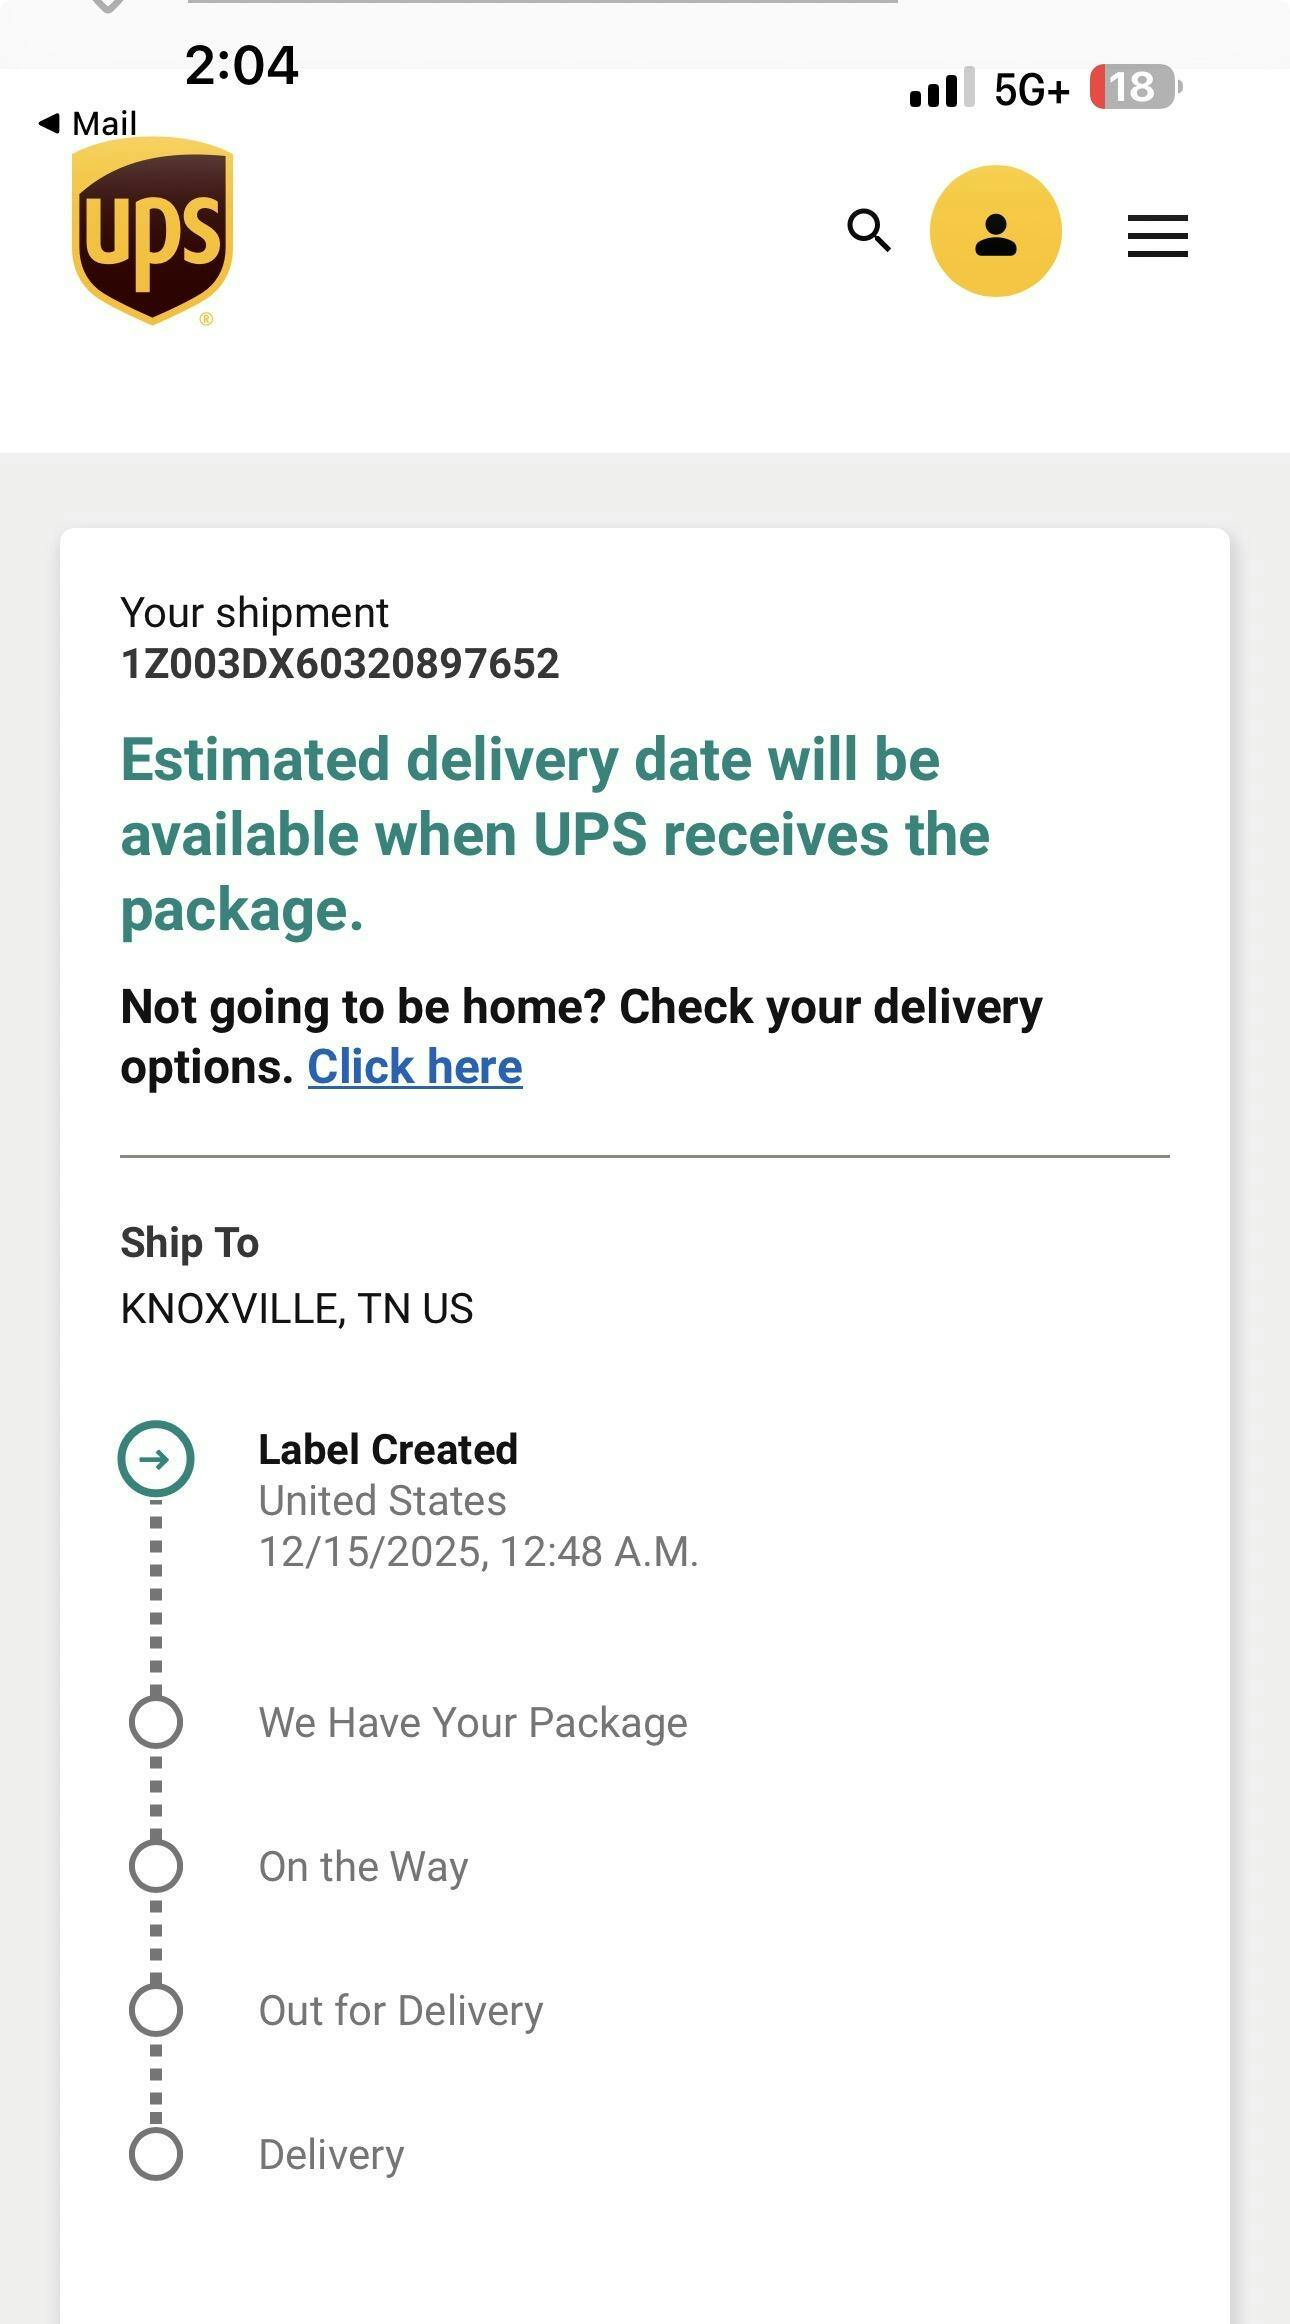This screenshot has height=2324, width=1290.
Task: Open the search magnifier icon
Action: pos(868,231)
